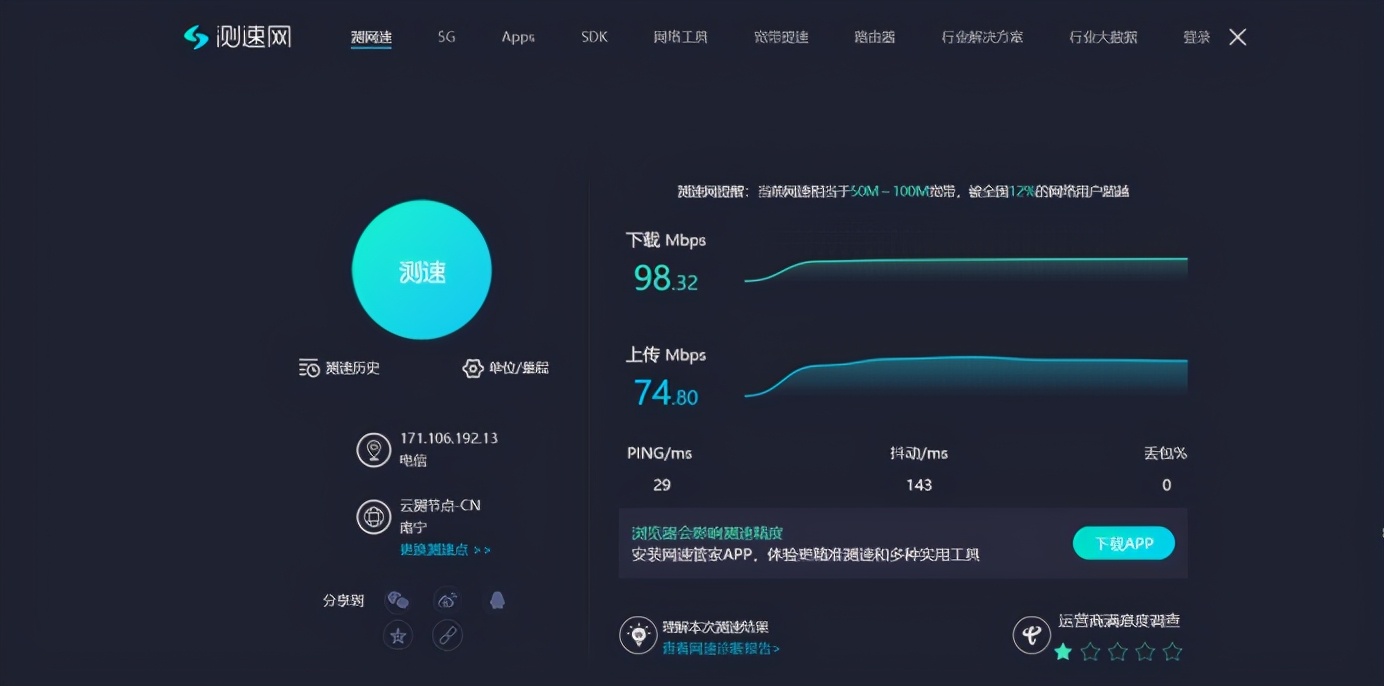This screenshot has height=686, width=1384.
Task: Click 测速历史 history label
Action: click(x=352, y=368)
